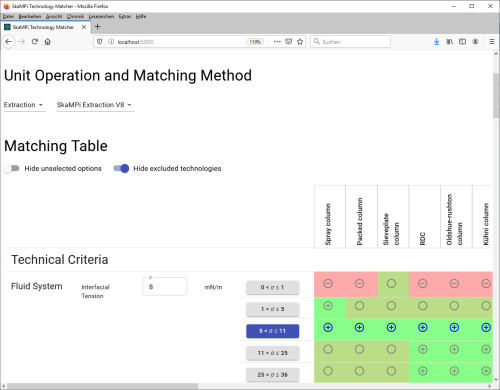Bookmark this page with the star icon
This screenshot has height=390, width=500.
pyautogui.click(x=300, y=42)
